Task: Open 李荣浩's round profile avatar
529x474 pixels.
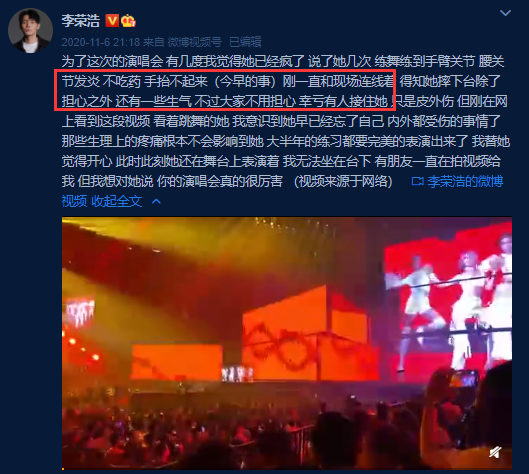Action: point(30,30)
